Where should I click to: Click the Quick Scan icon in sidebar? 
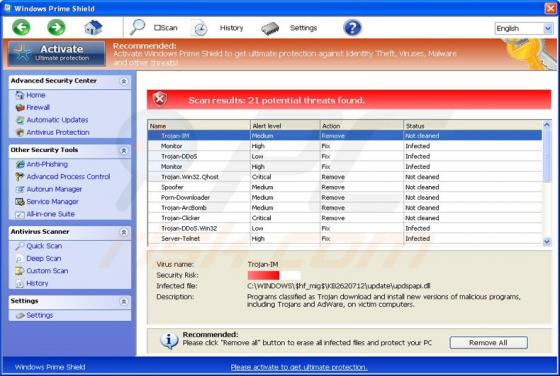(20, 246)
